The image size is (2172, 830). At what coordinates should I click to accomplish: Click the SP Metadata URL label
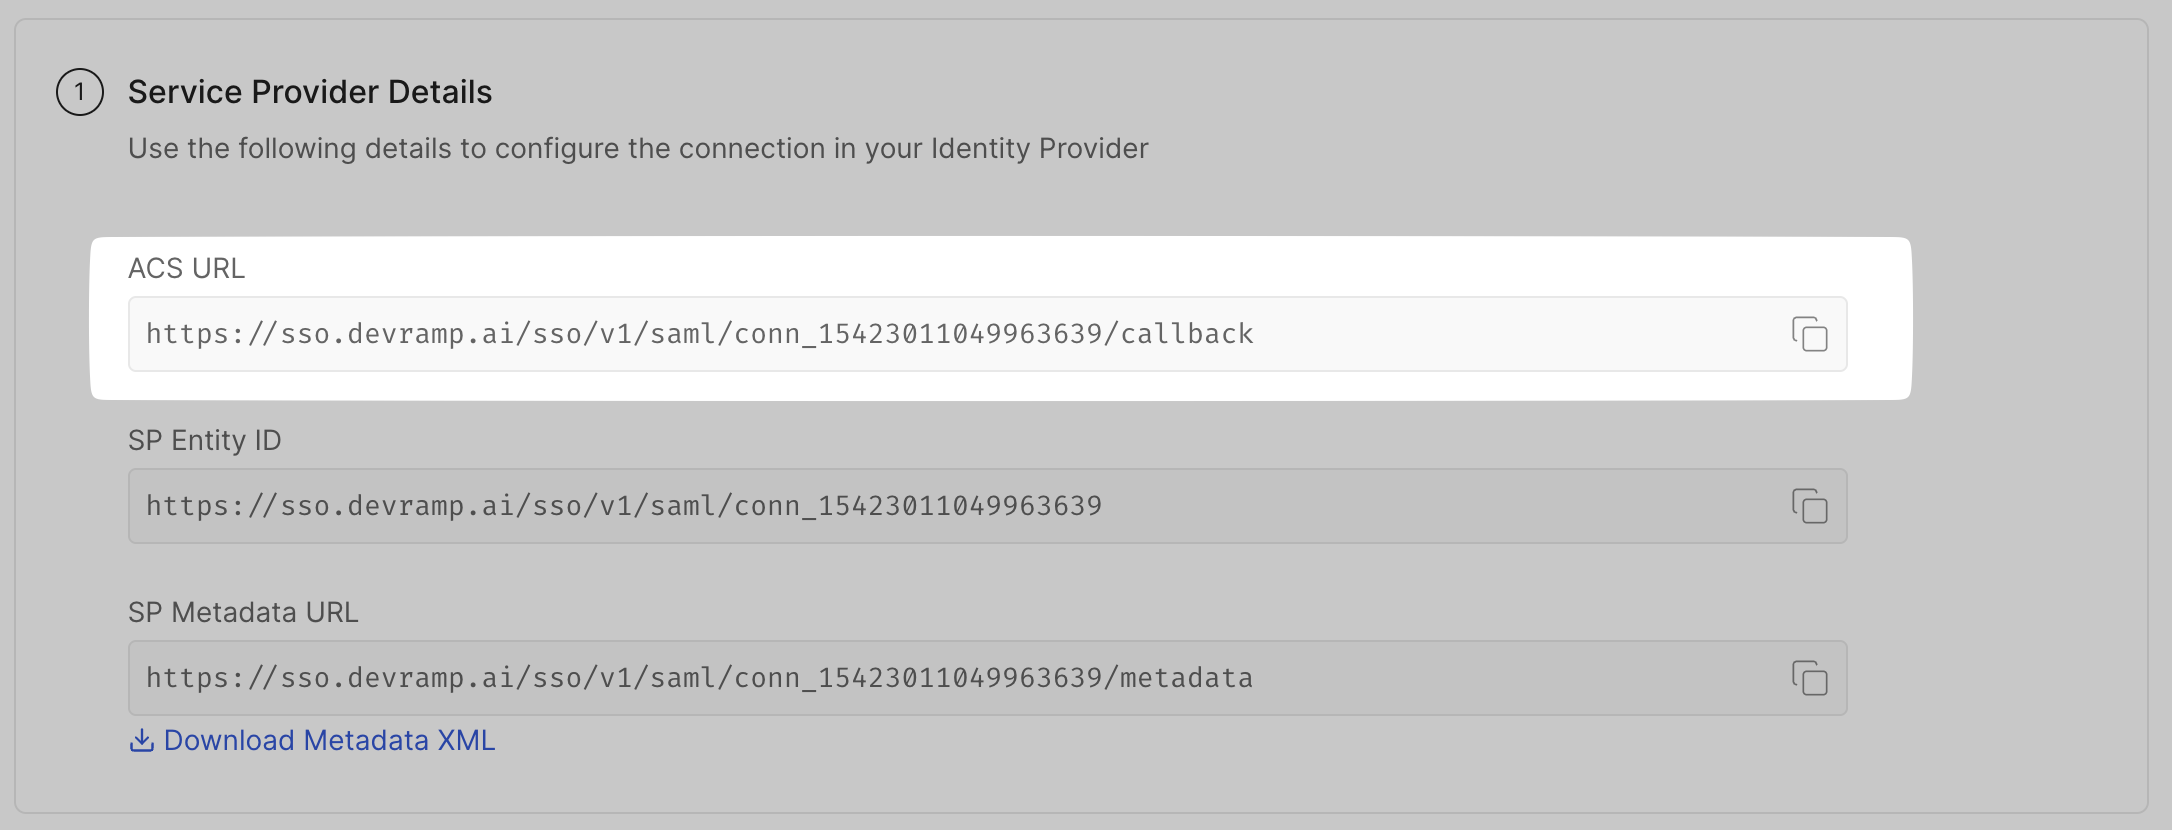tap(243, 611)
